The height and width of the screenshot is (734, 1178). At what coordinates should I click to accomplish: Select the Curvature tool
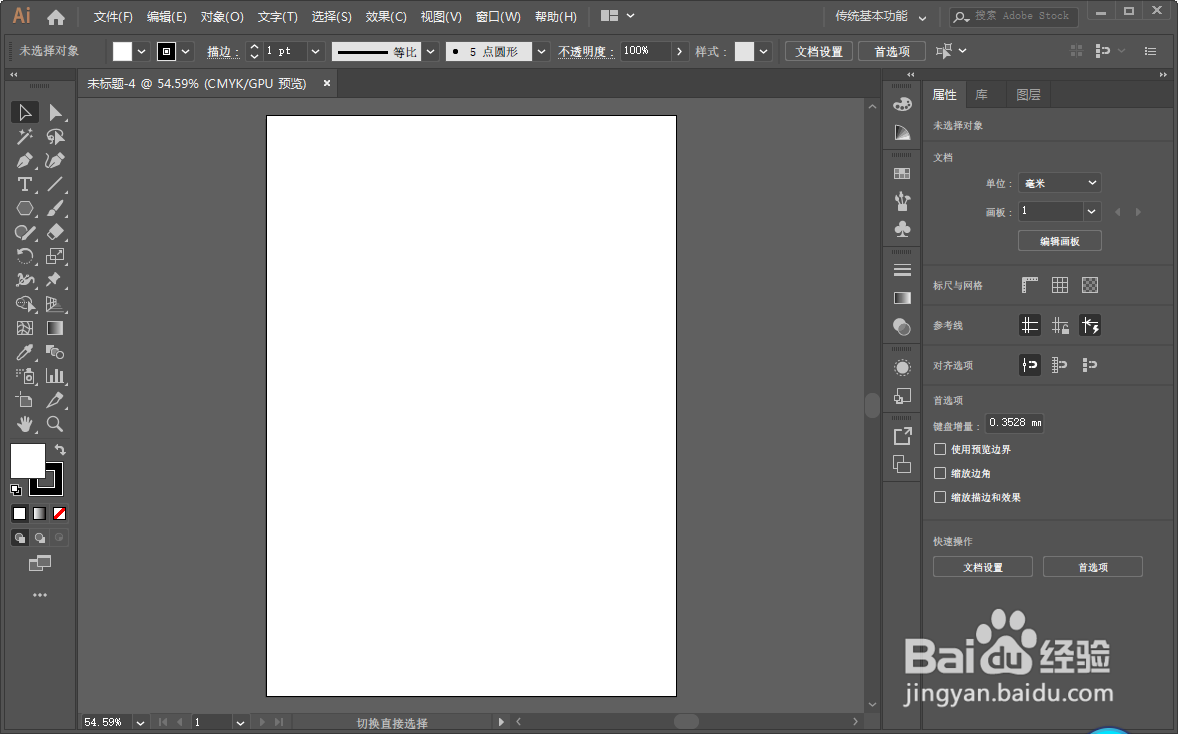click(55, 161)
